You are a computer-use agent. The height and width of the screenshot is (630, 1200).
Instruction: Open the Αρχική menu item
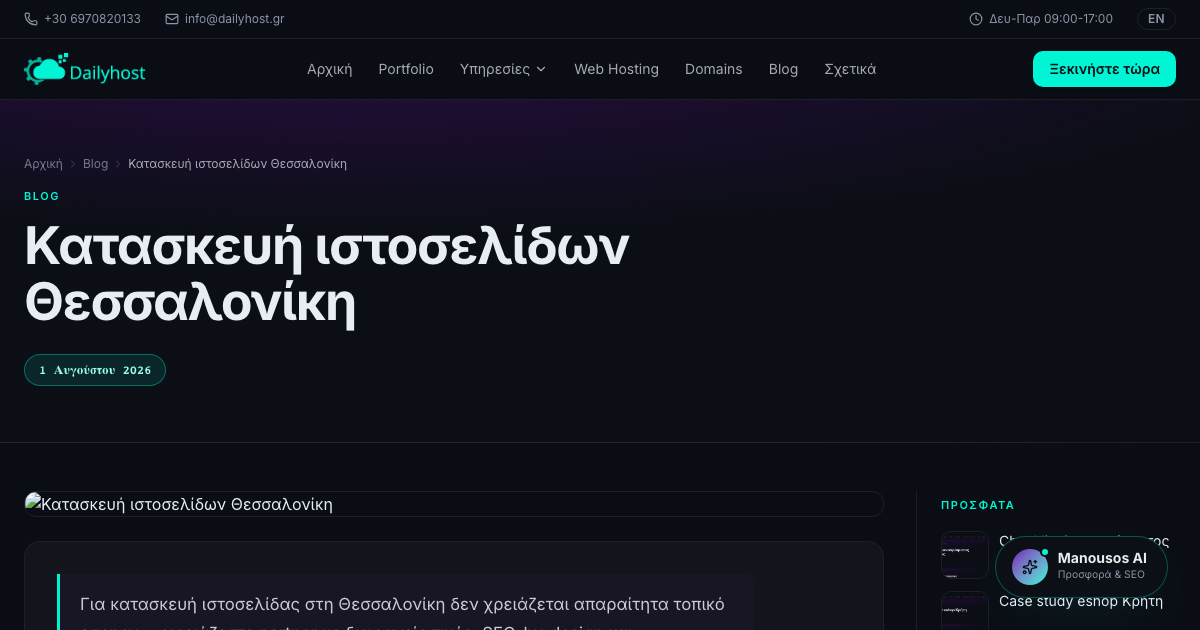coord(330,69)
